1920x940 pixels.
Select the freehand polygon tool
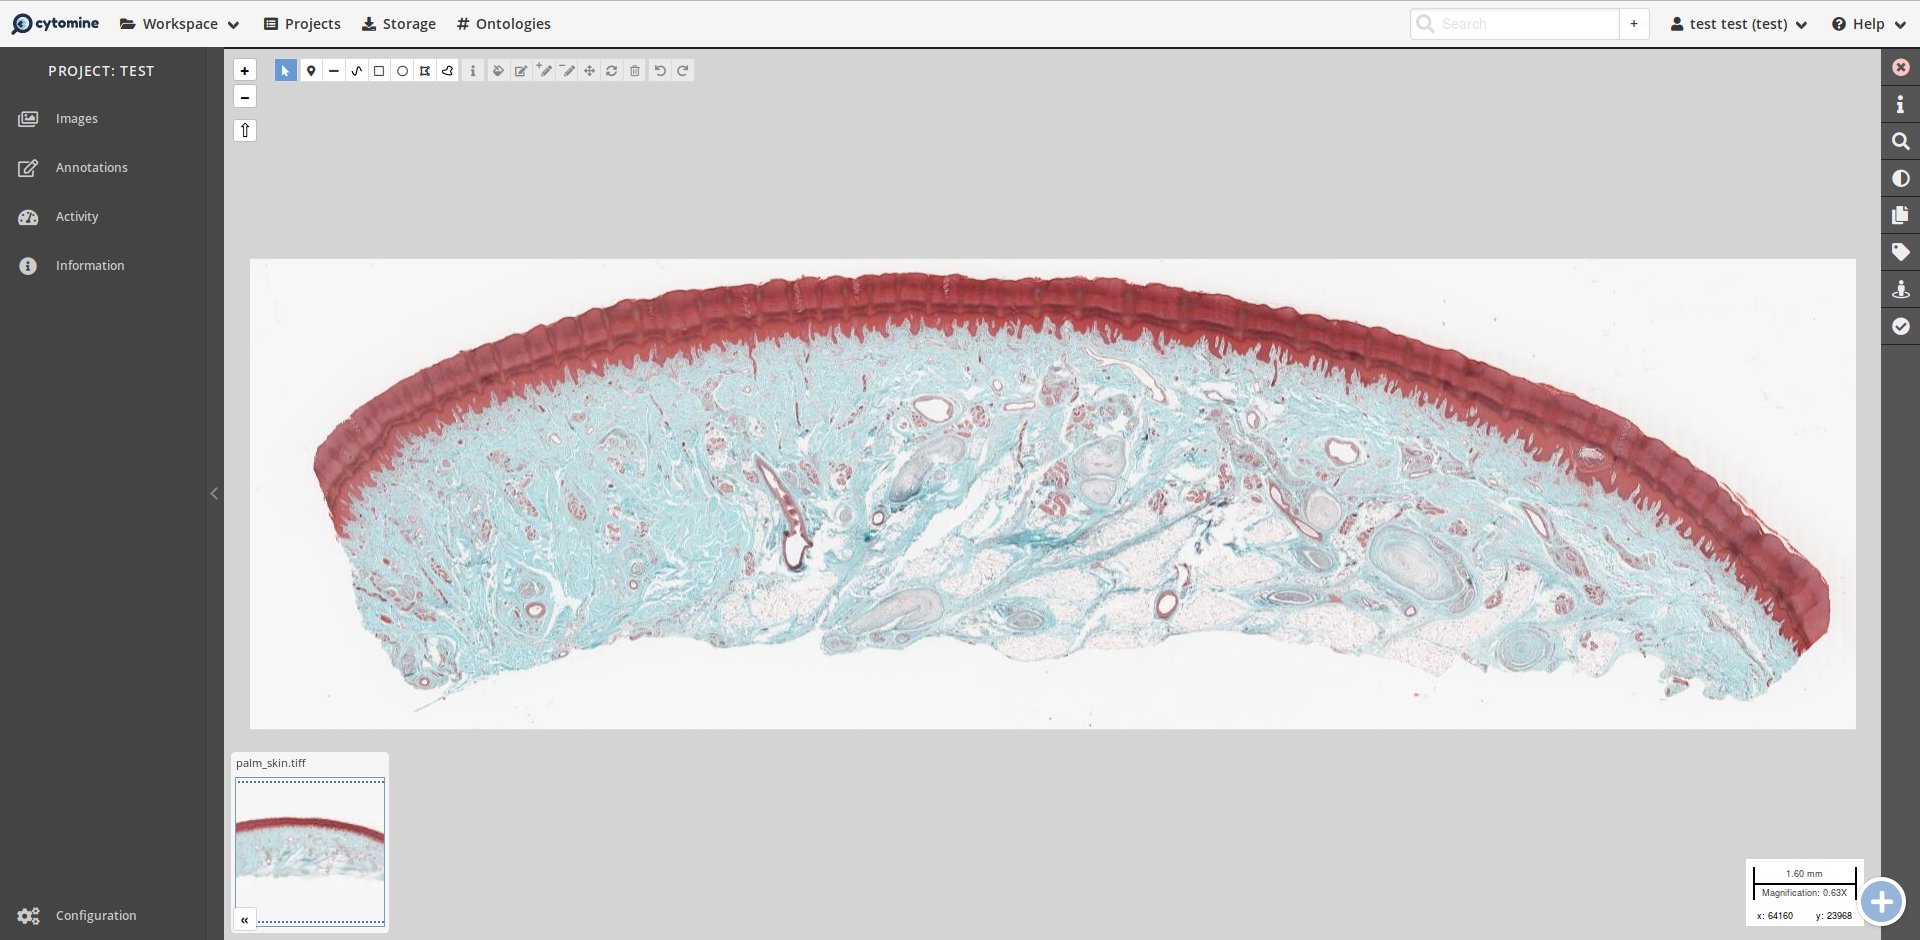click(x=448, y=71)
